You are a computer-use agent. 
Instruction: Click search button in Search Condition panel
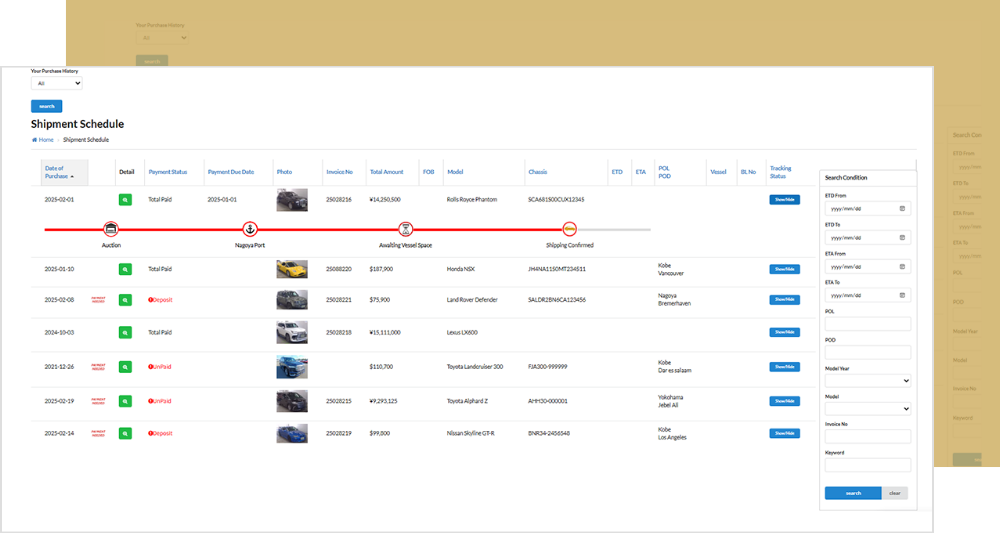853,493
